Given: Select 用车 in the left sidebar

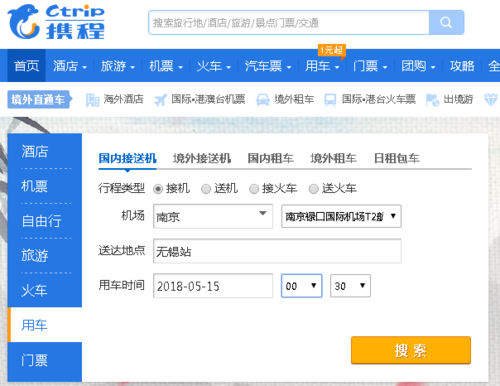Looking at the screenshot, I should pyautogui.click(x=45, y=325).
